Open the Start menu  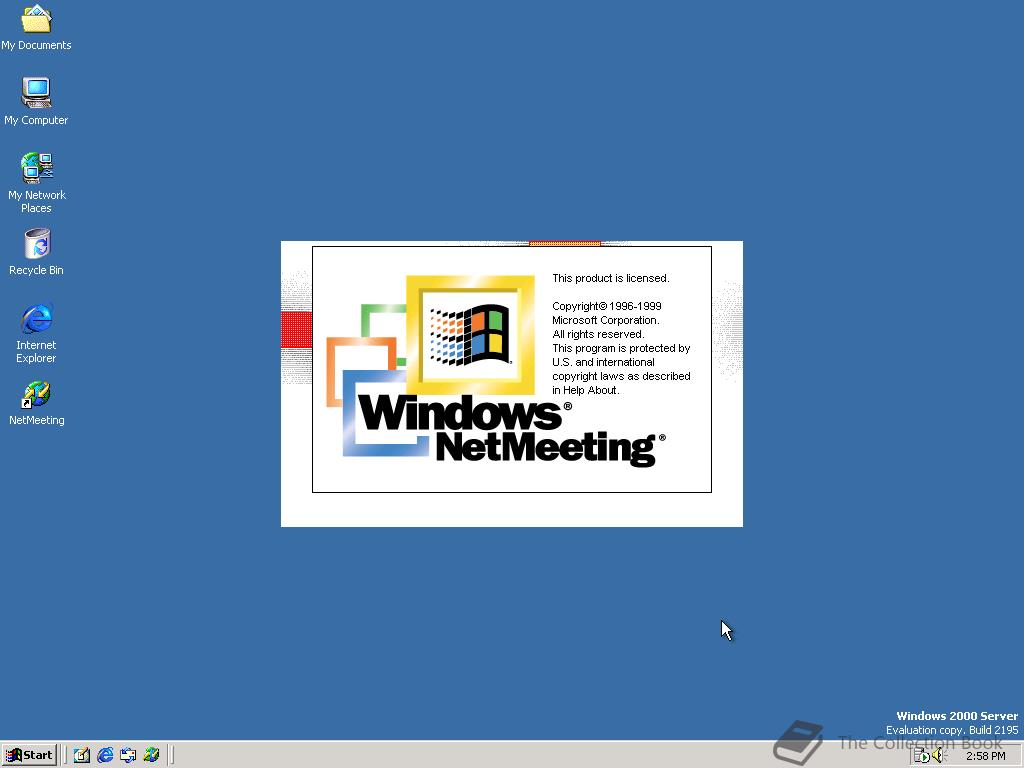coord(29,755)
